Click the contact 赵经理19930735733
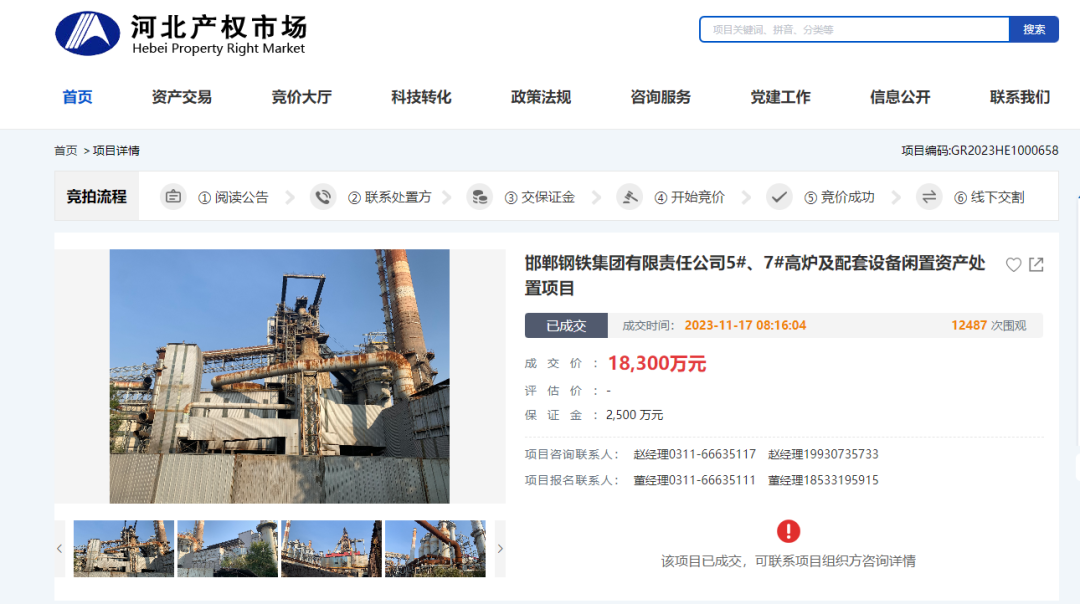This screenshot has height=604, width=1080. coord(823,455)
